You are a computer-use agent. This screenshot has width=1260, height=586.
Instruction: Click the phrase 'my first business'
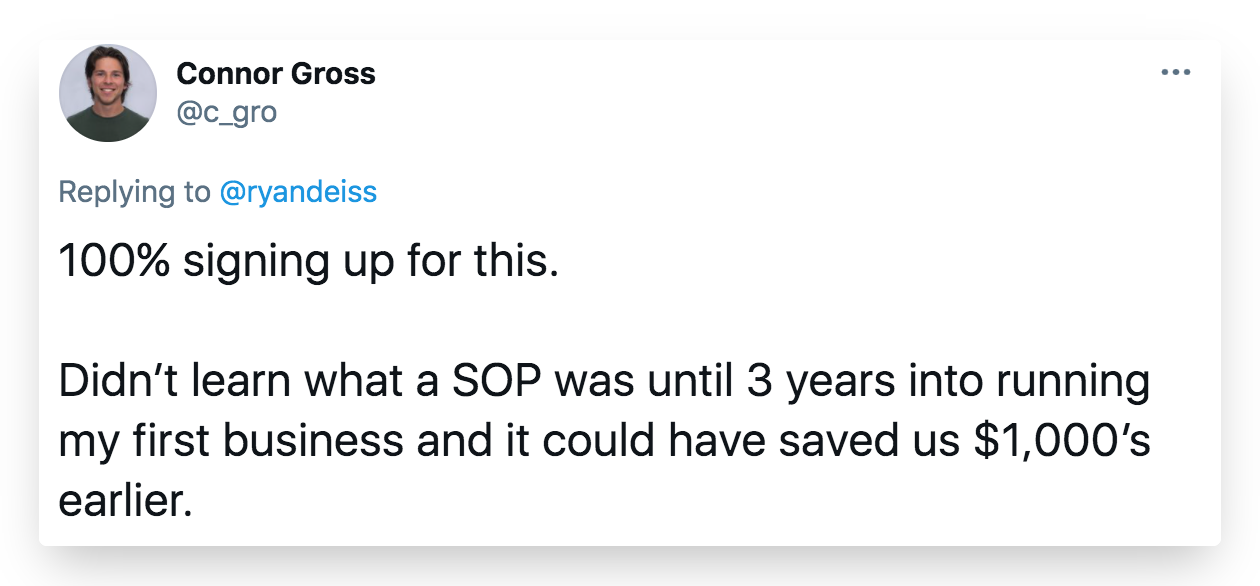tap(233, 443)
